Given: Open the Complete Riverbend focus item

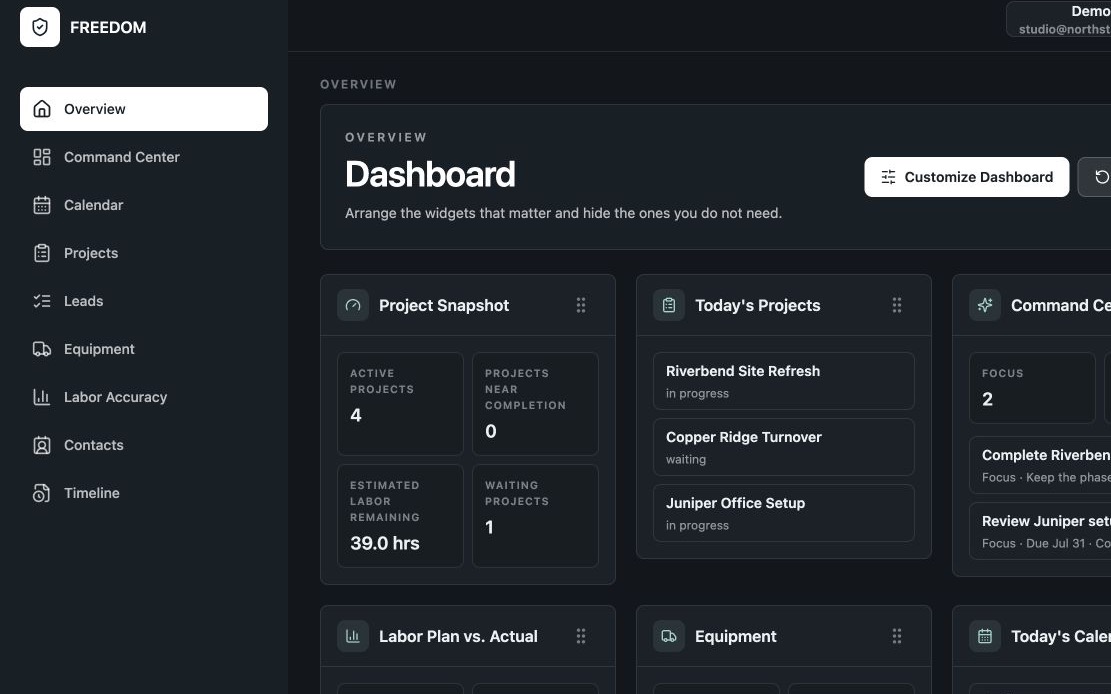Looking at the screenshot, I should click(1040, 465).
